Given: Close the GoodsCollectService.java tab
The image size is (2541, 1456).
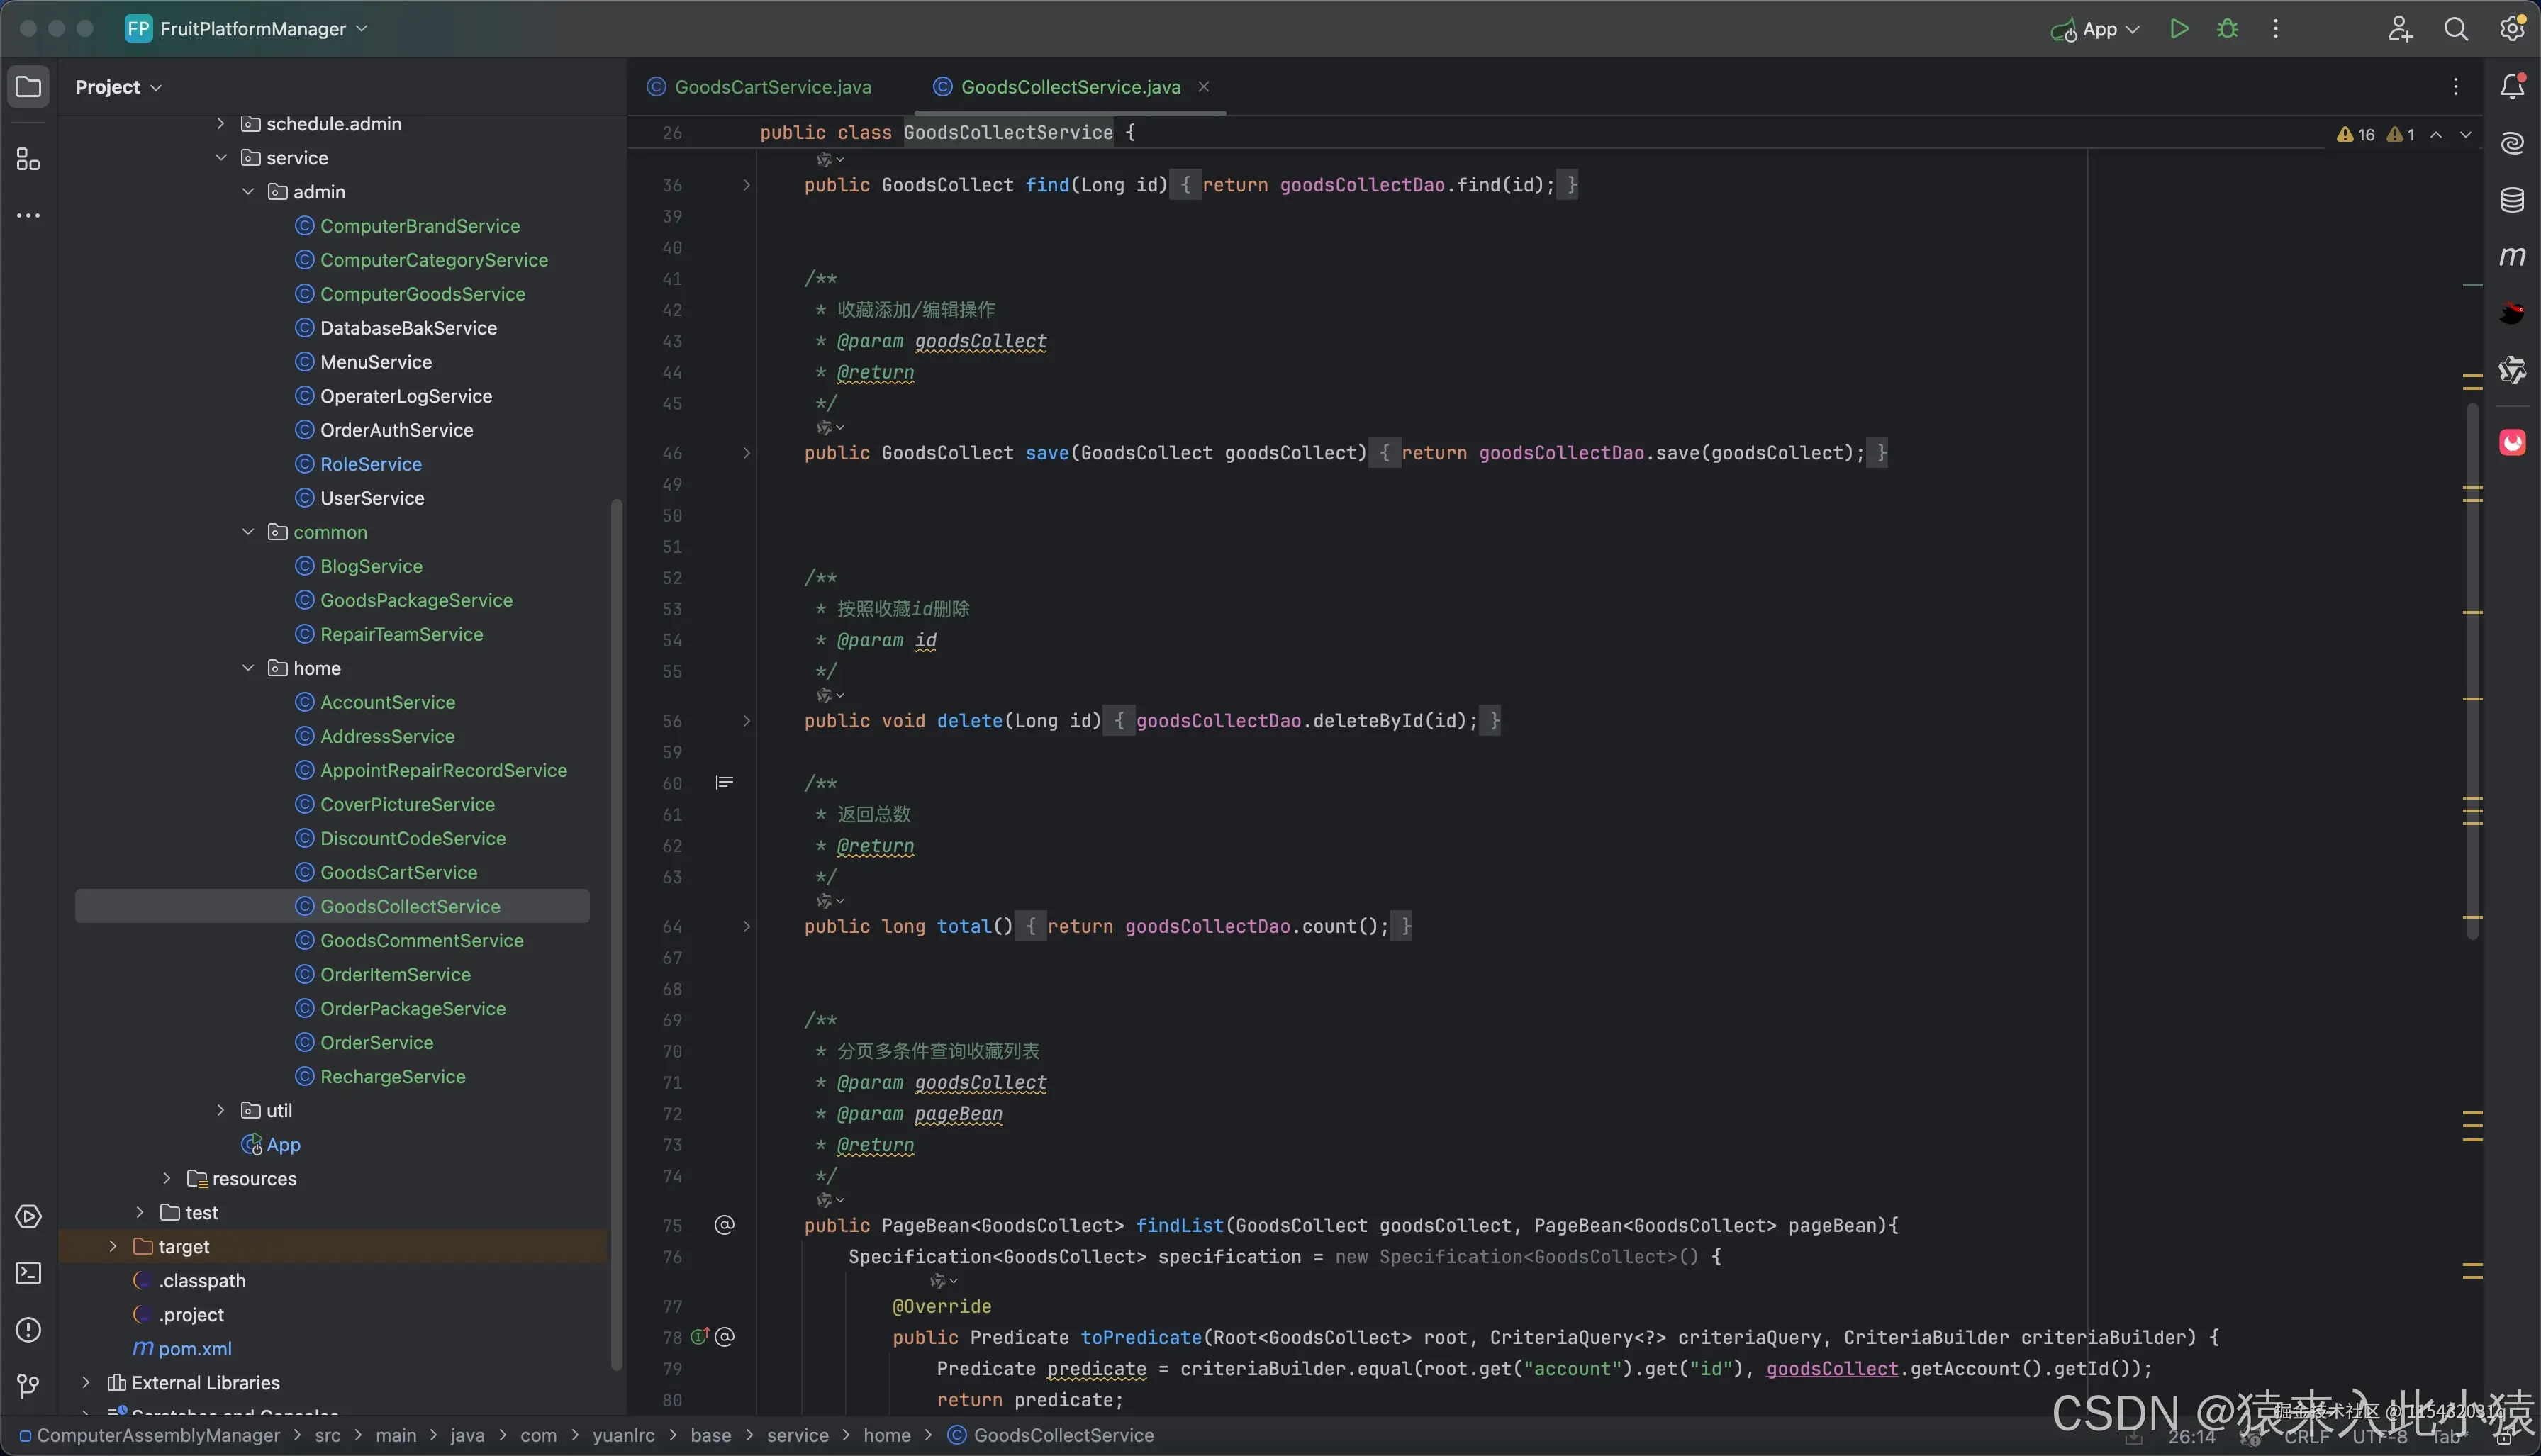Looking at the screenshot, I should [1204, 87].
